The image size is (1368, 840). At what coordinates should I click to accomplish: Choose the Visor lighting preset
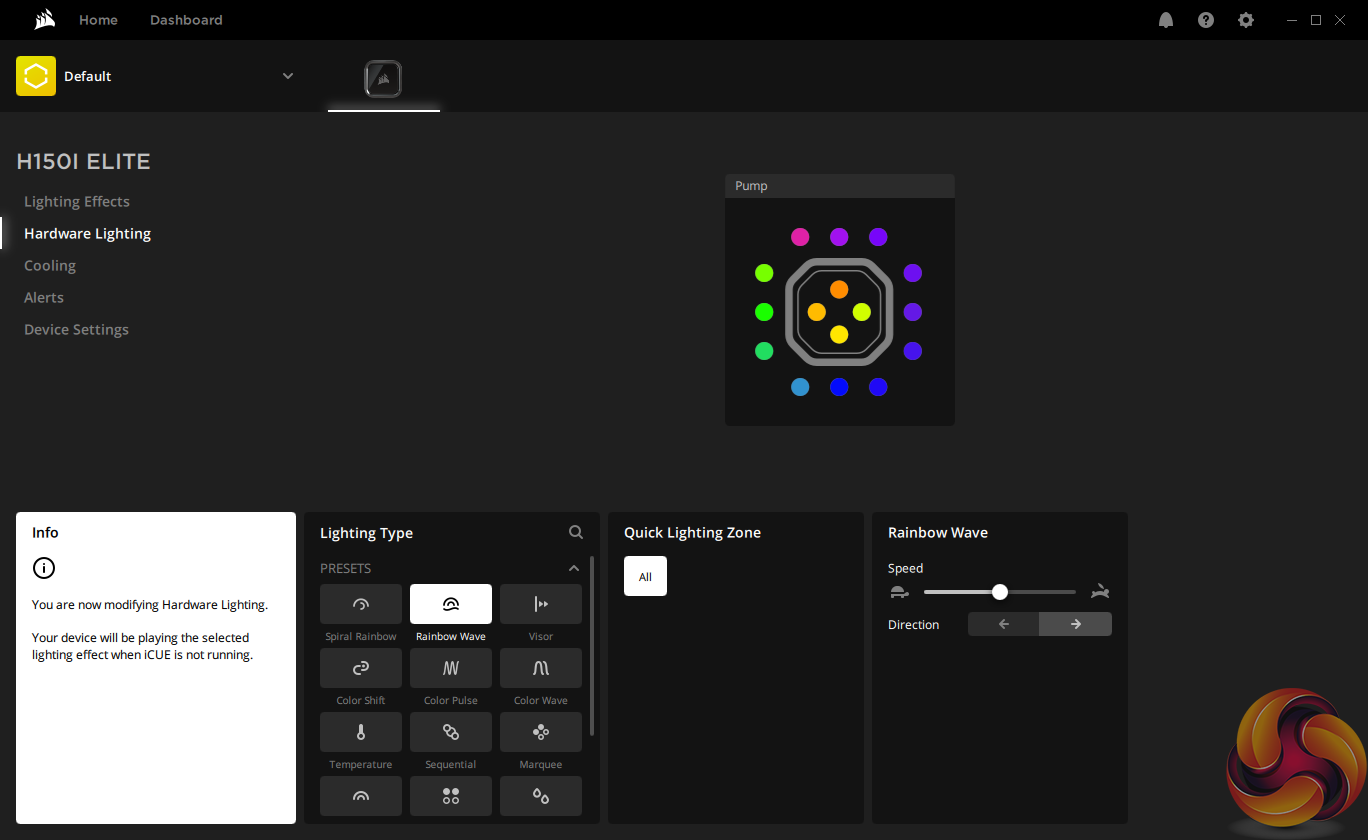[x=541, y=604]
